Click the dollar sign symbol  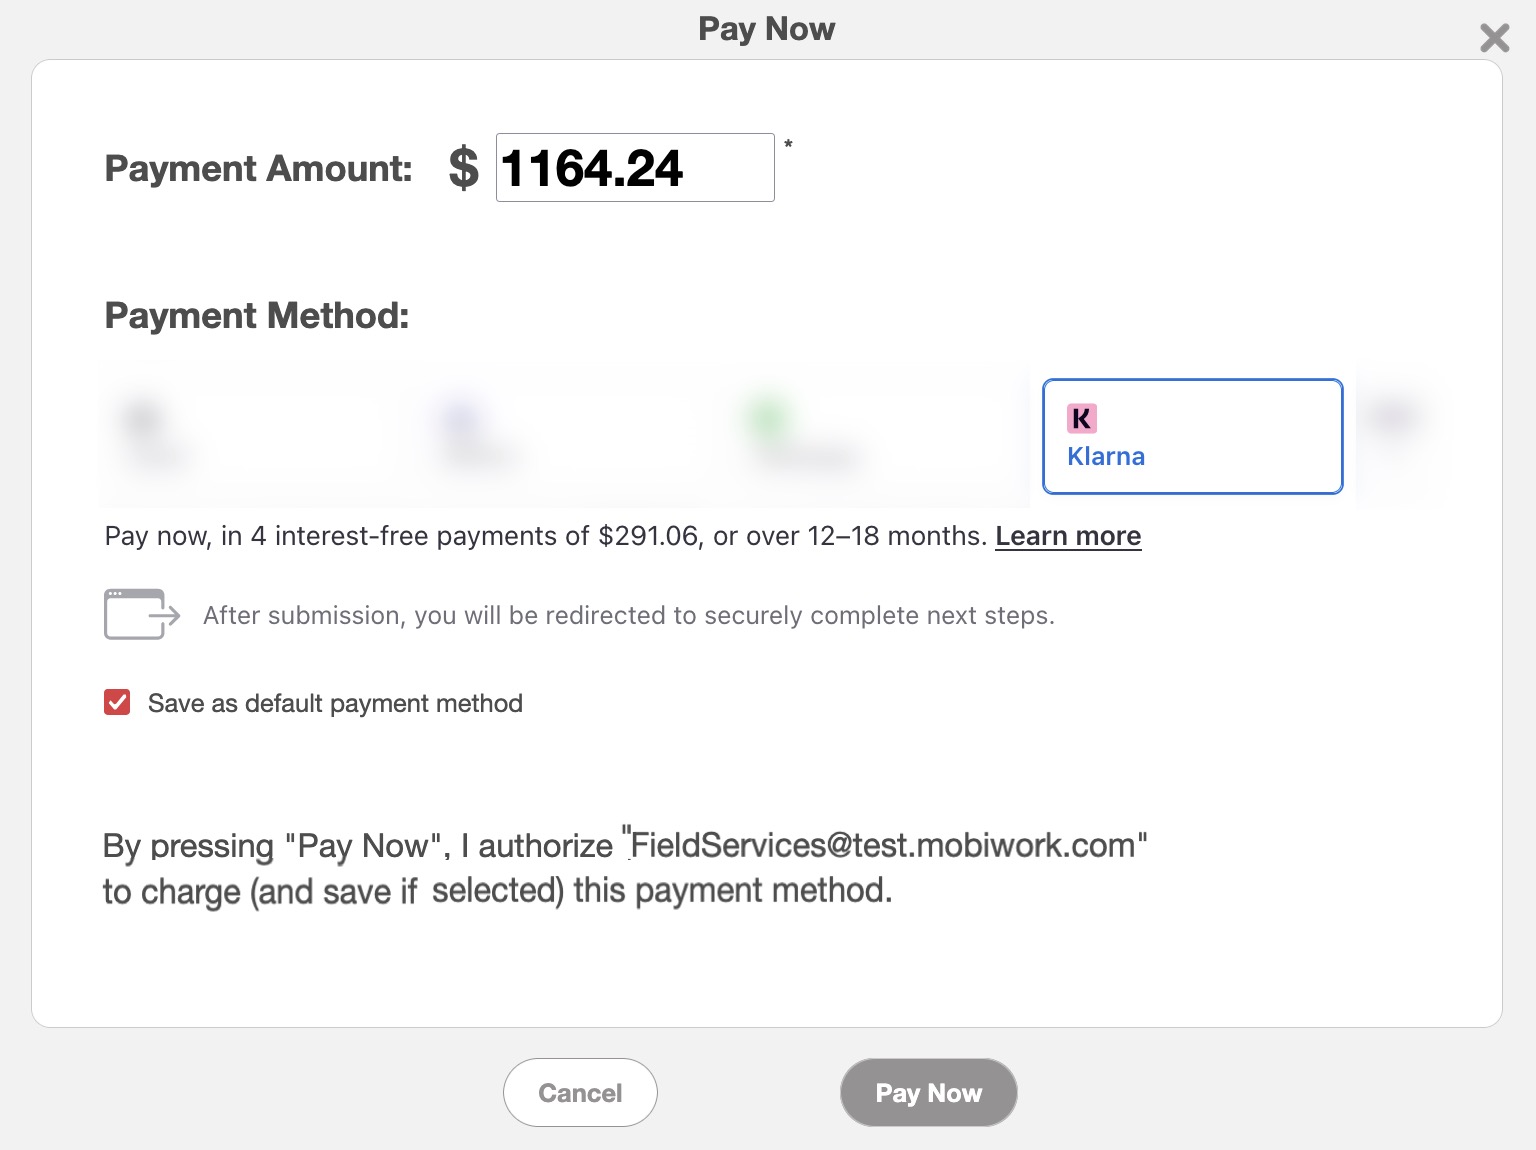pos(463,168)
